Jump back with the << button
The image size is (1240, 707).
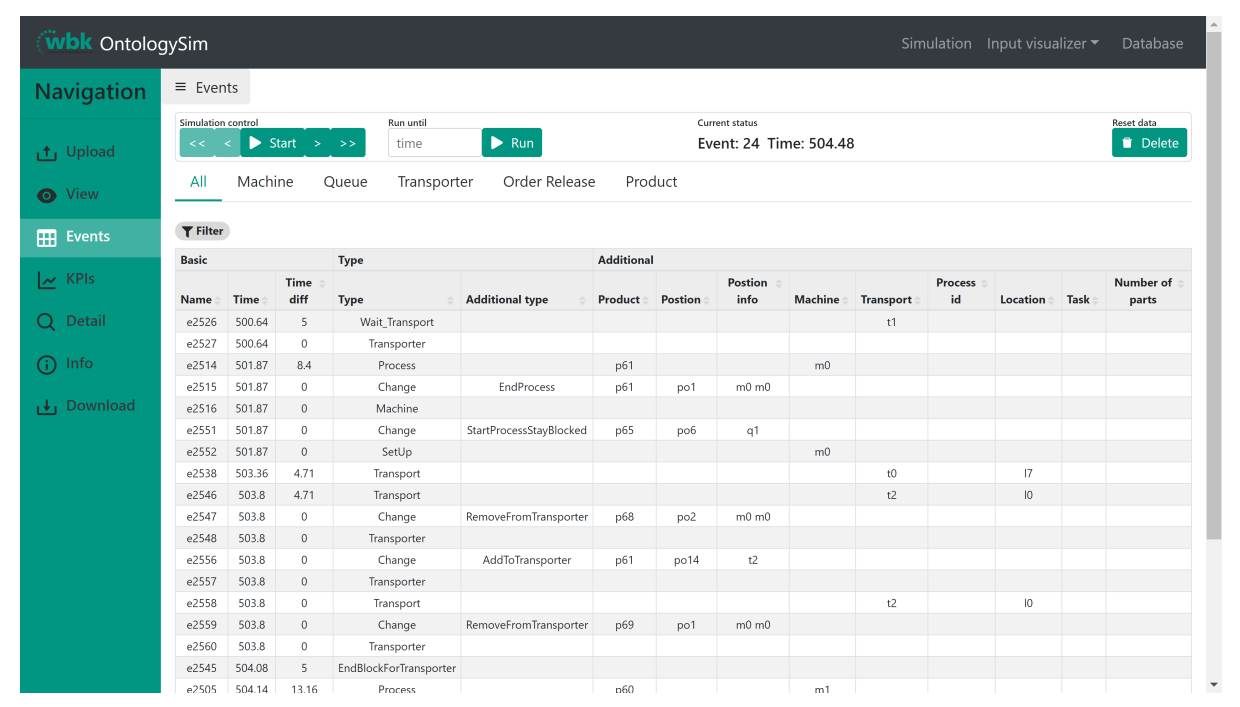pos(197,143)
